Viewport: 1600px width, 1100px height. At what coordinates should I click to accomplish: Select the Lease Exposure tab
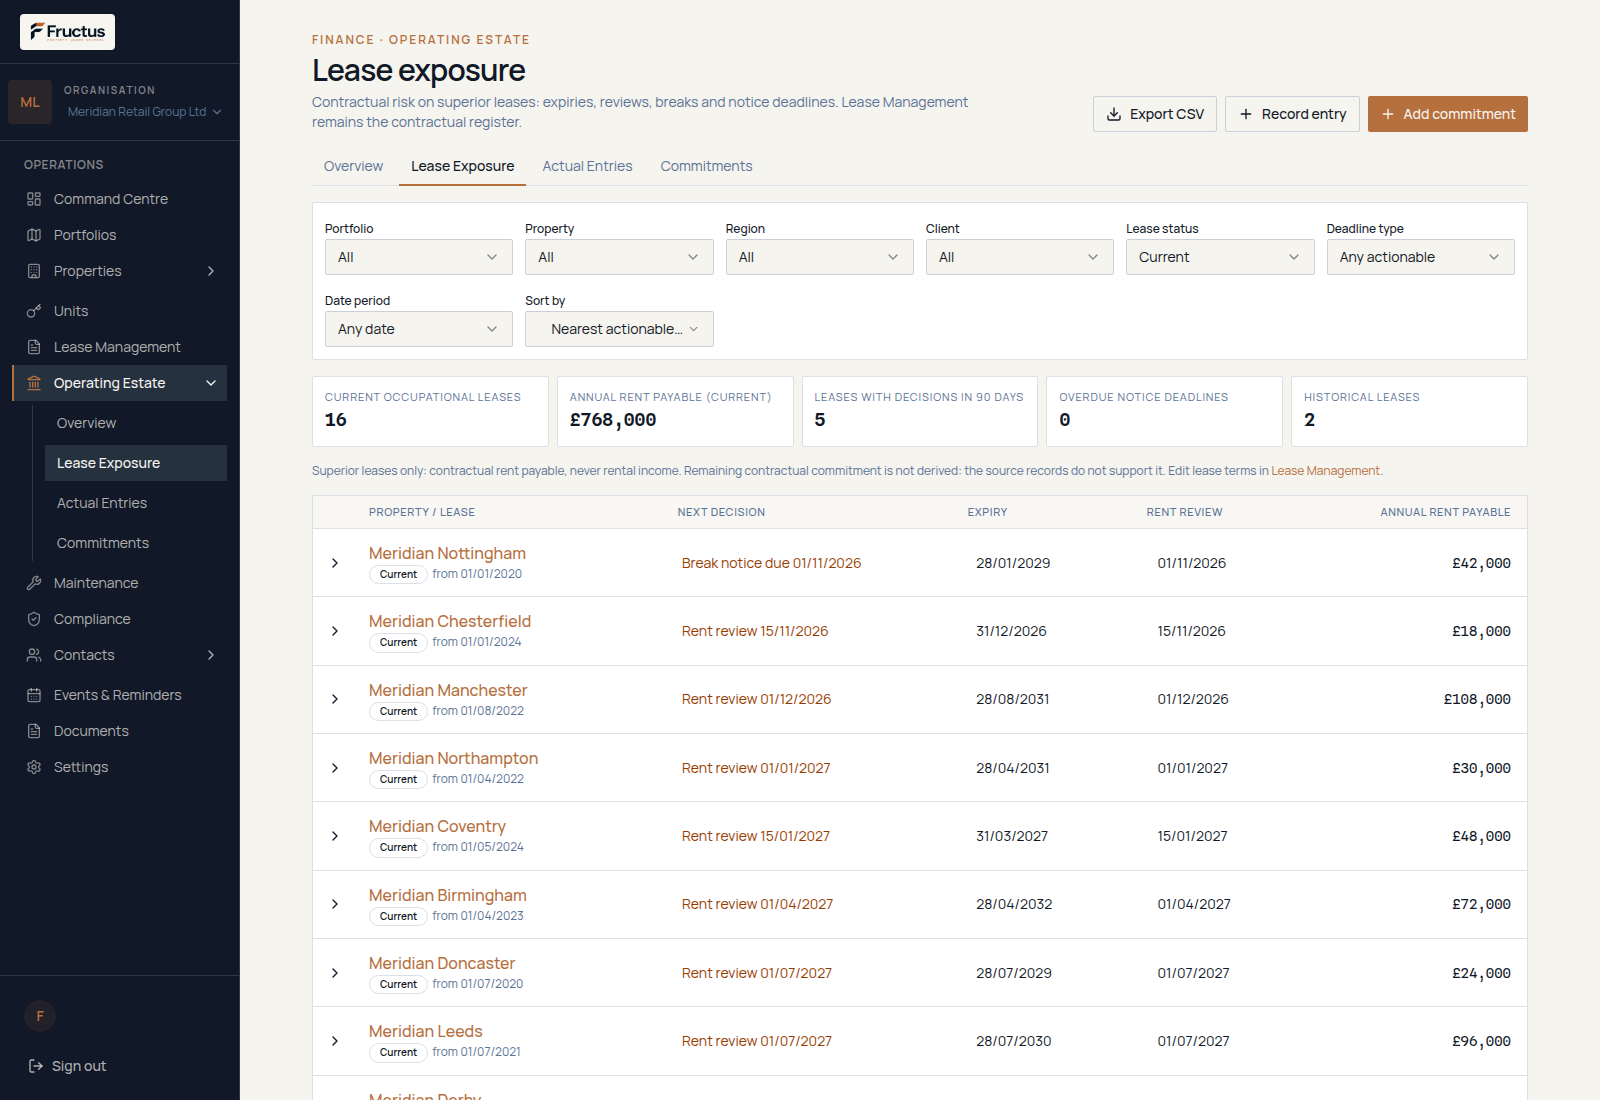[x=462, y=166]
